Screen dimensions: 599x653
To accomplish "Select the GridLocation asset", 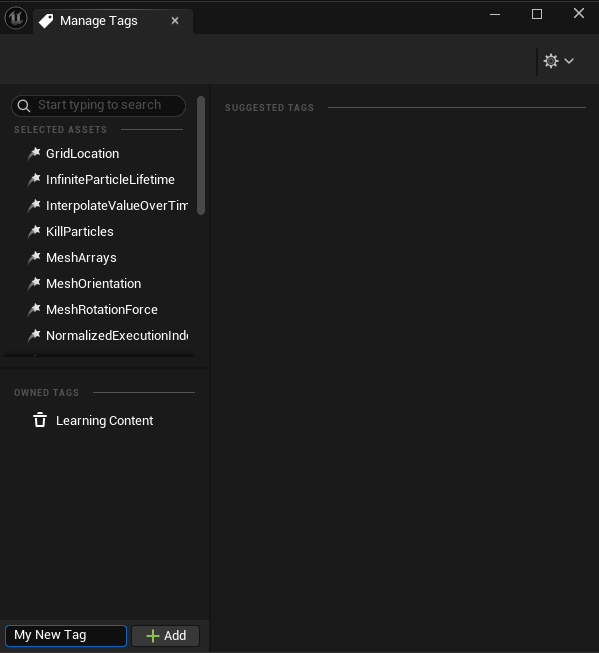I will (82, 154).
